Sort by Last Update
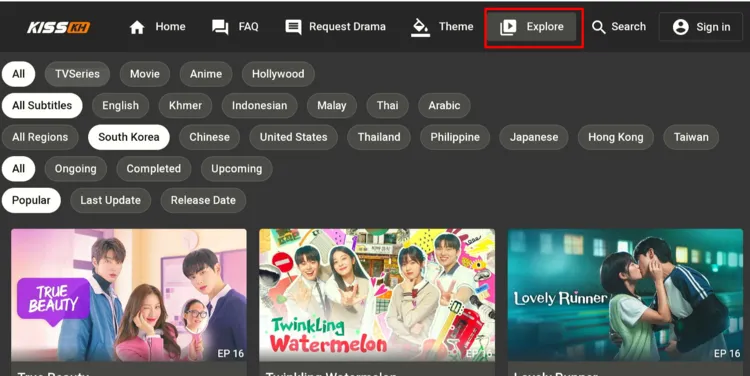The image size is (750, 376). (110, 200)
